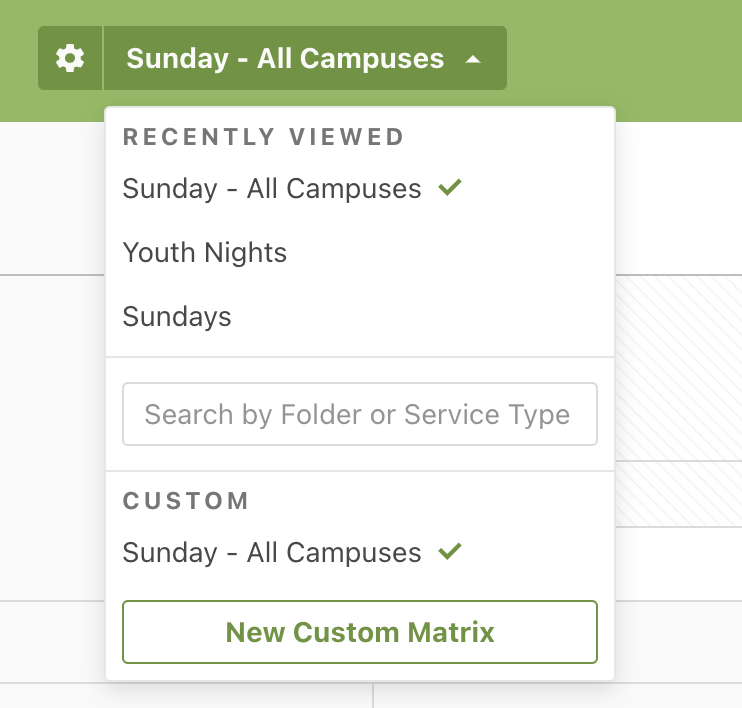Image resolution: width=742 pixels, height=708 pixels.
Task: Create a New Custom Matrix
Action: (360, 632)
